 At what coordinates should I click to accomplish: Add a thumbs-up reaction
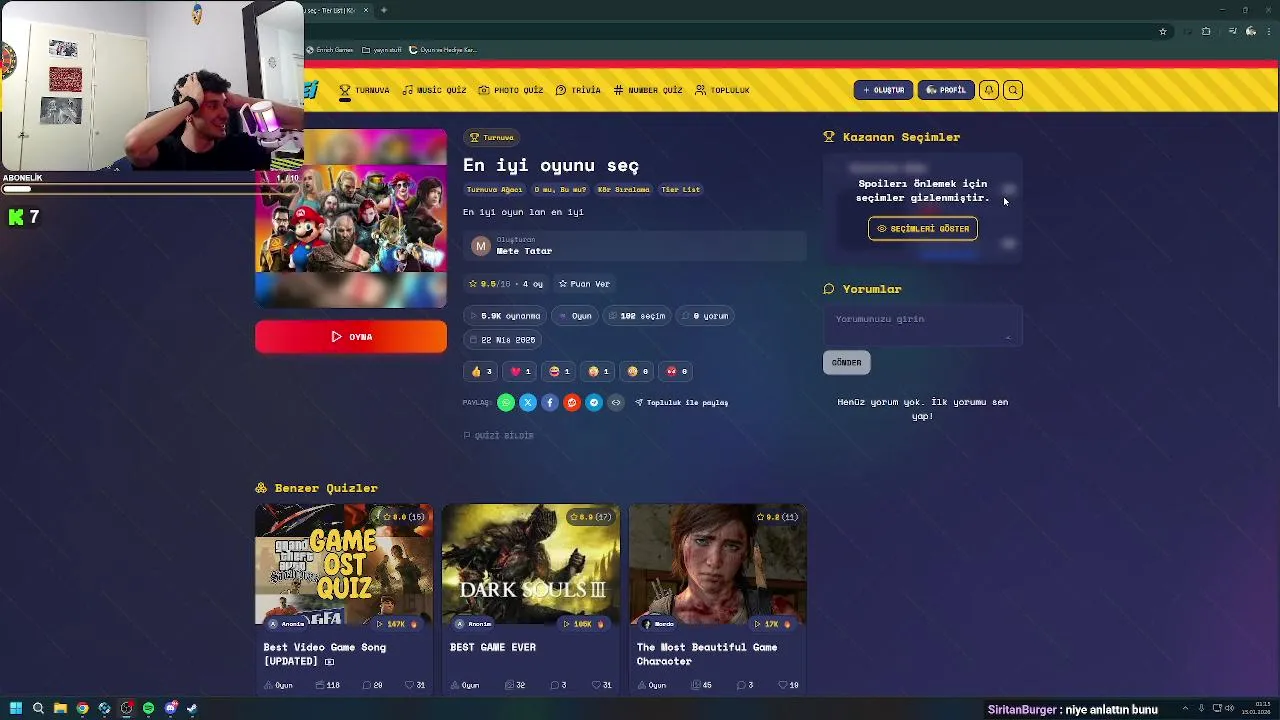coord(482,371)
